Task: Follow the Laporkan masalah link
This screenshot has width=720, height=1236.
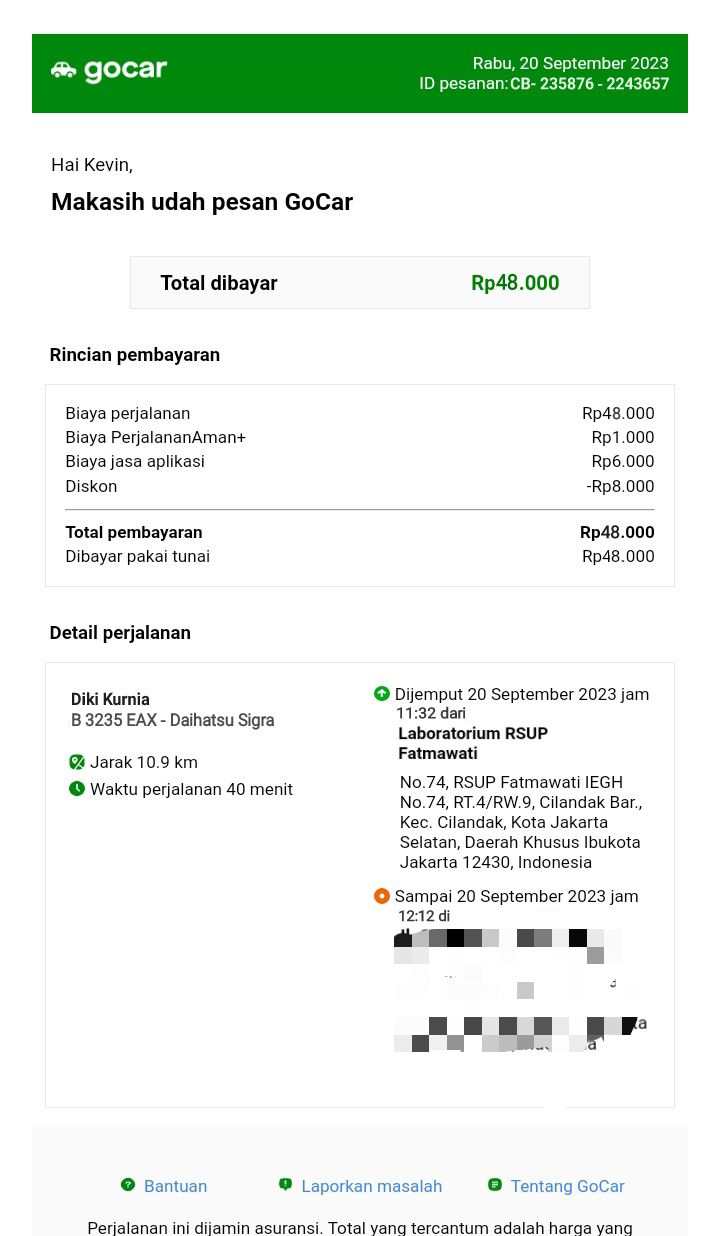Action: (x=371, y=1186)
